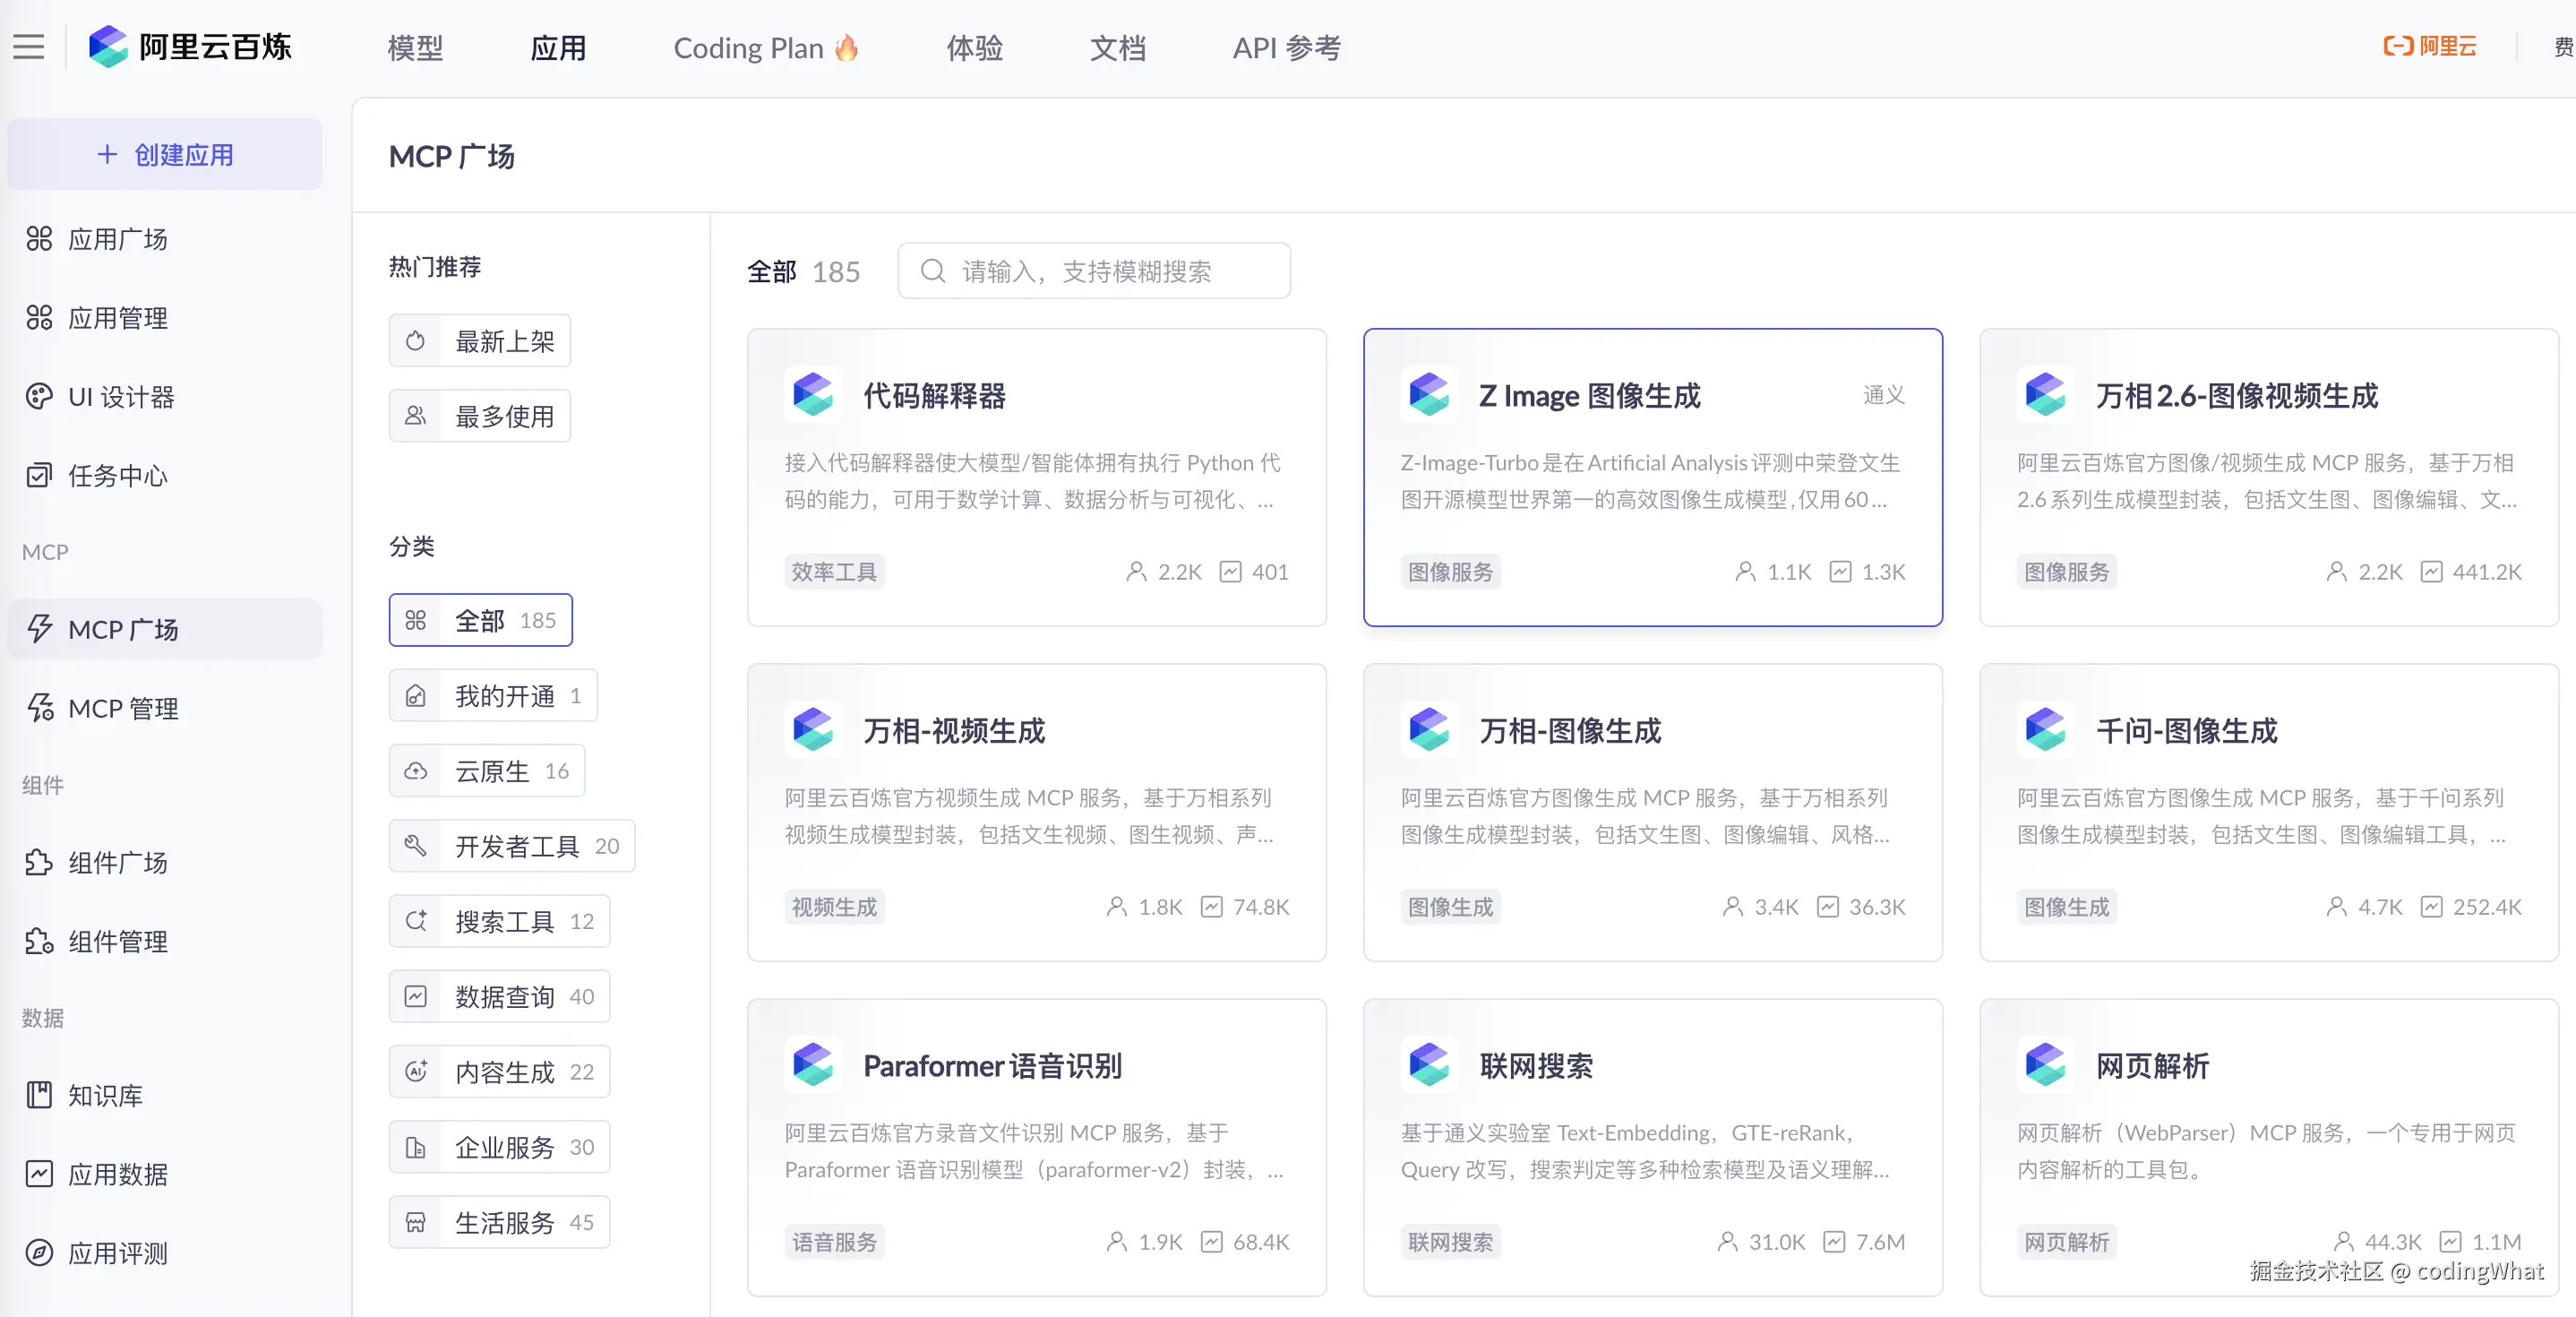This screenshot has width=2576, height=1317.
Task: Select the 云原生 category filter
Action: 487,771
